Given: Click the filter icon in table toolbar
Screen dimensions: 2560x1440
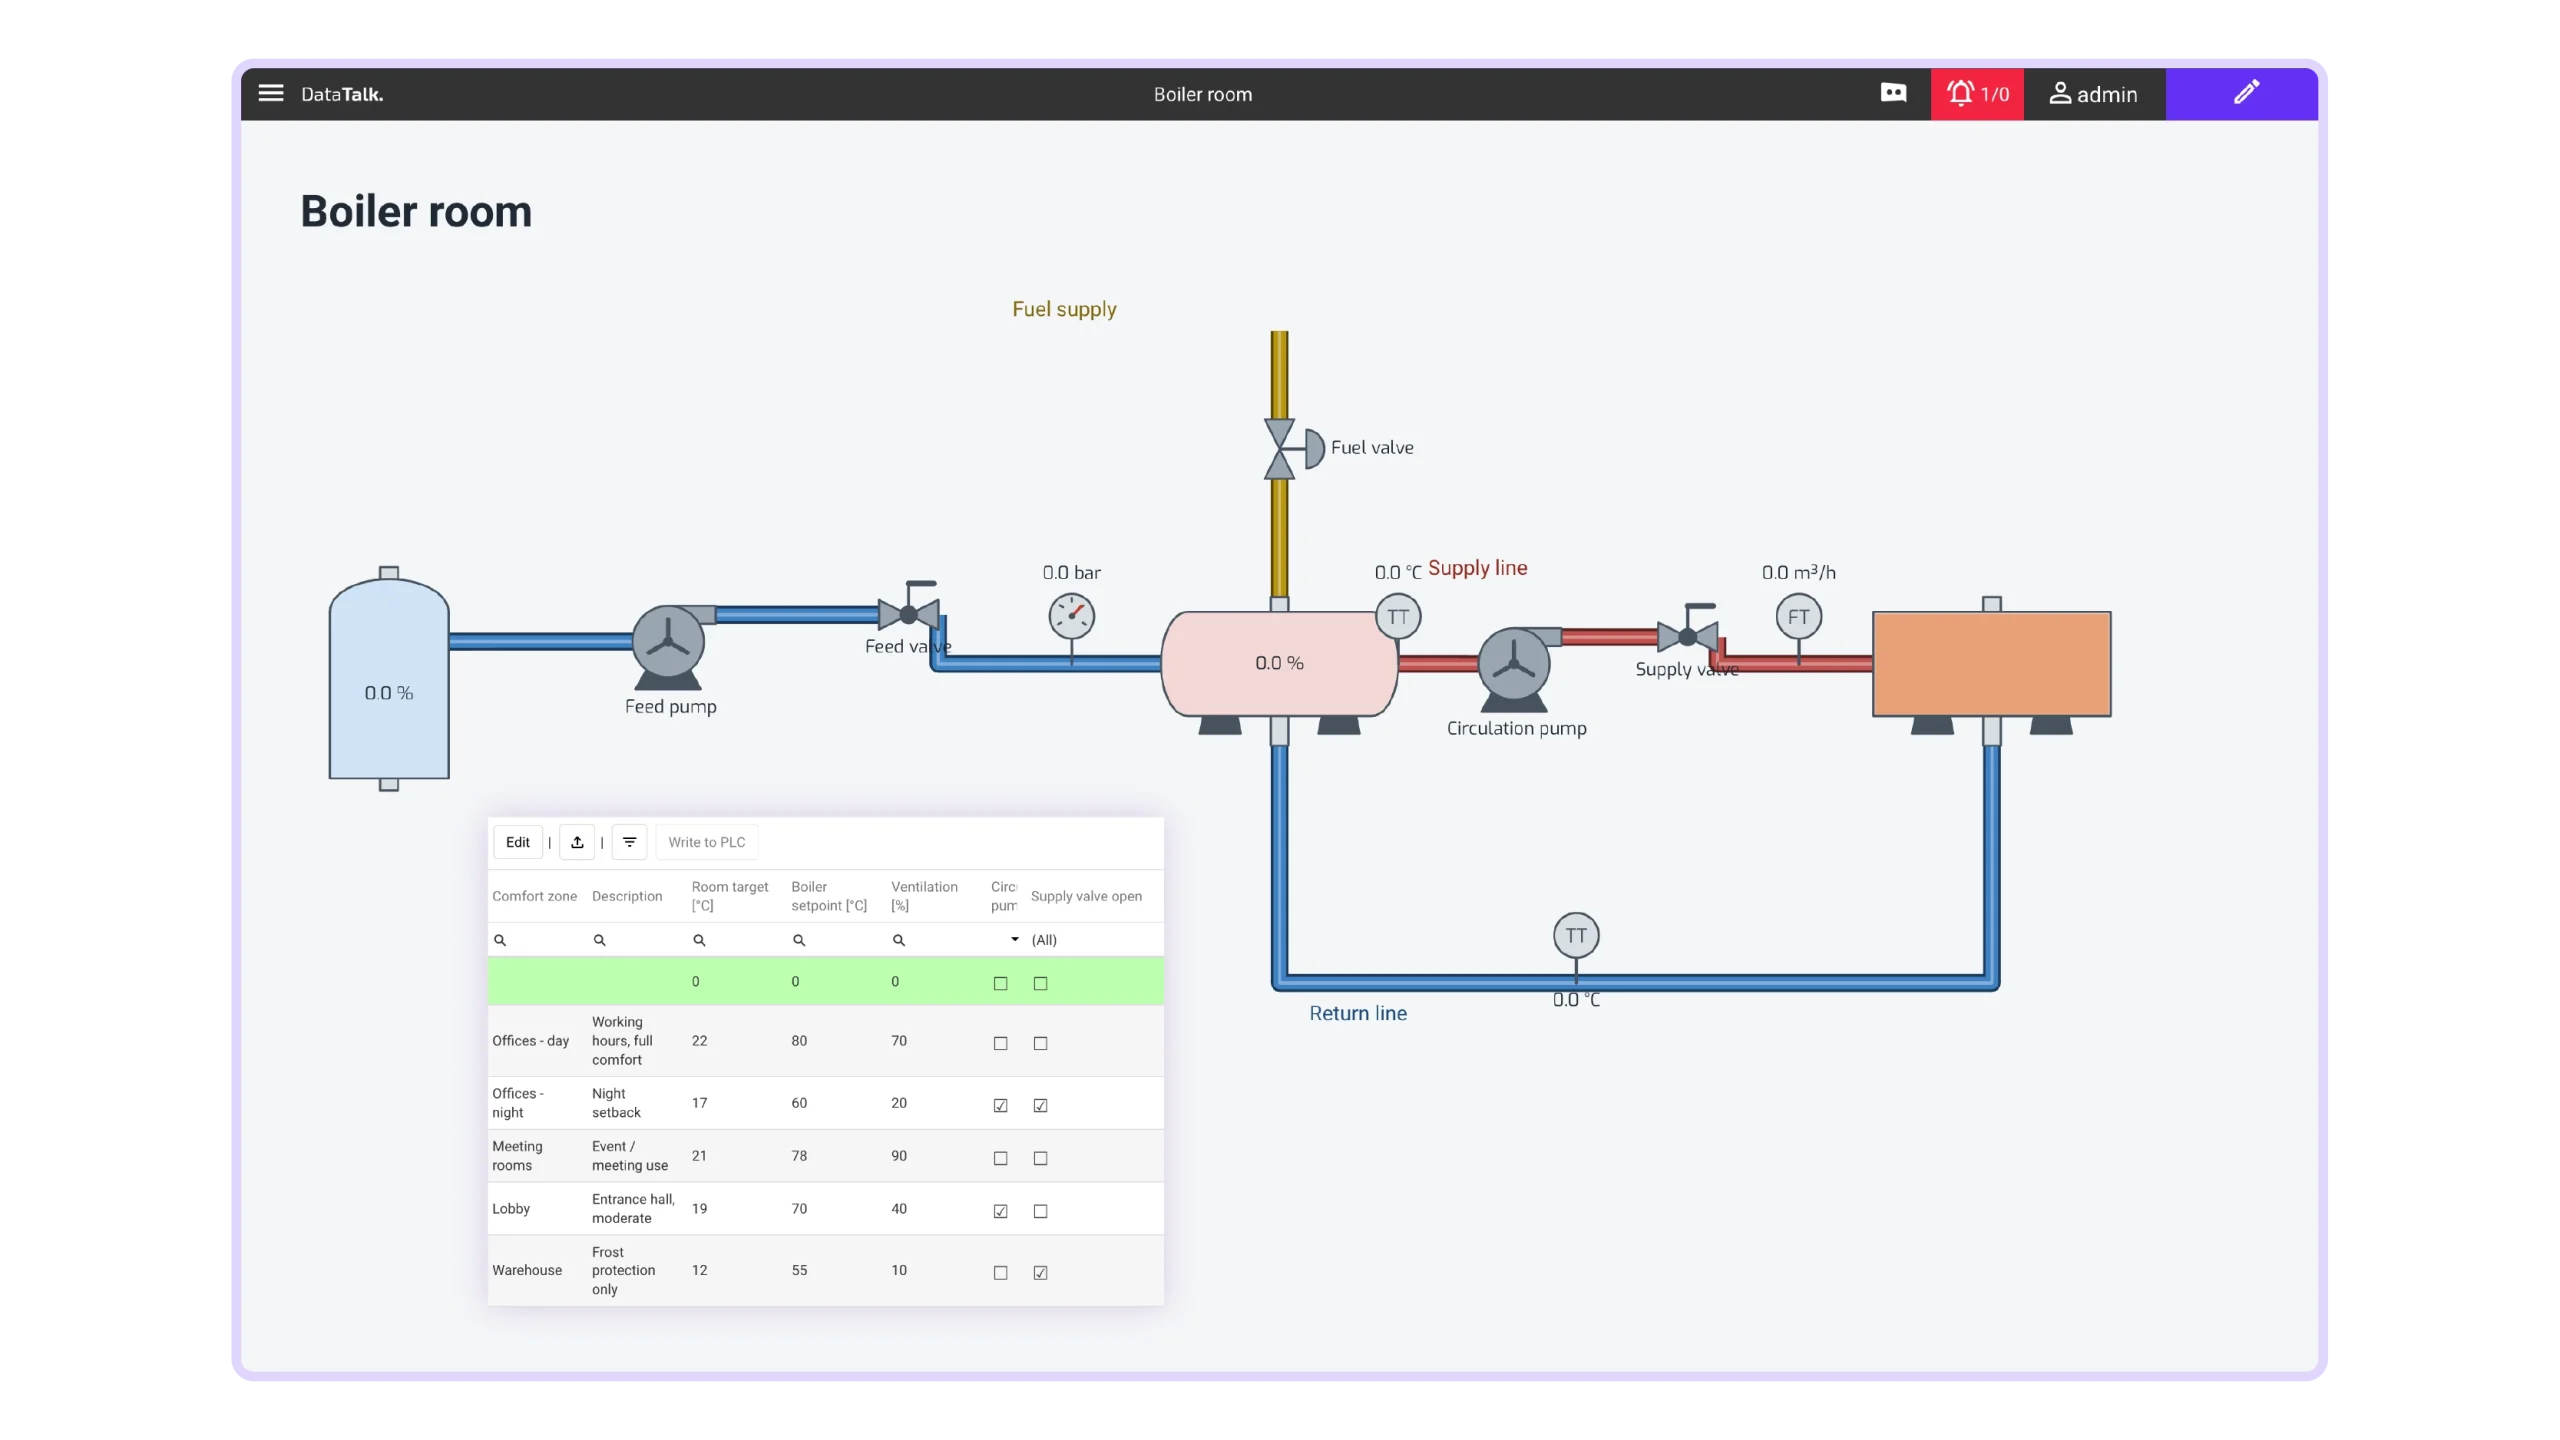Looking at the screenshot, I should coord(629,842).
